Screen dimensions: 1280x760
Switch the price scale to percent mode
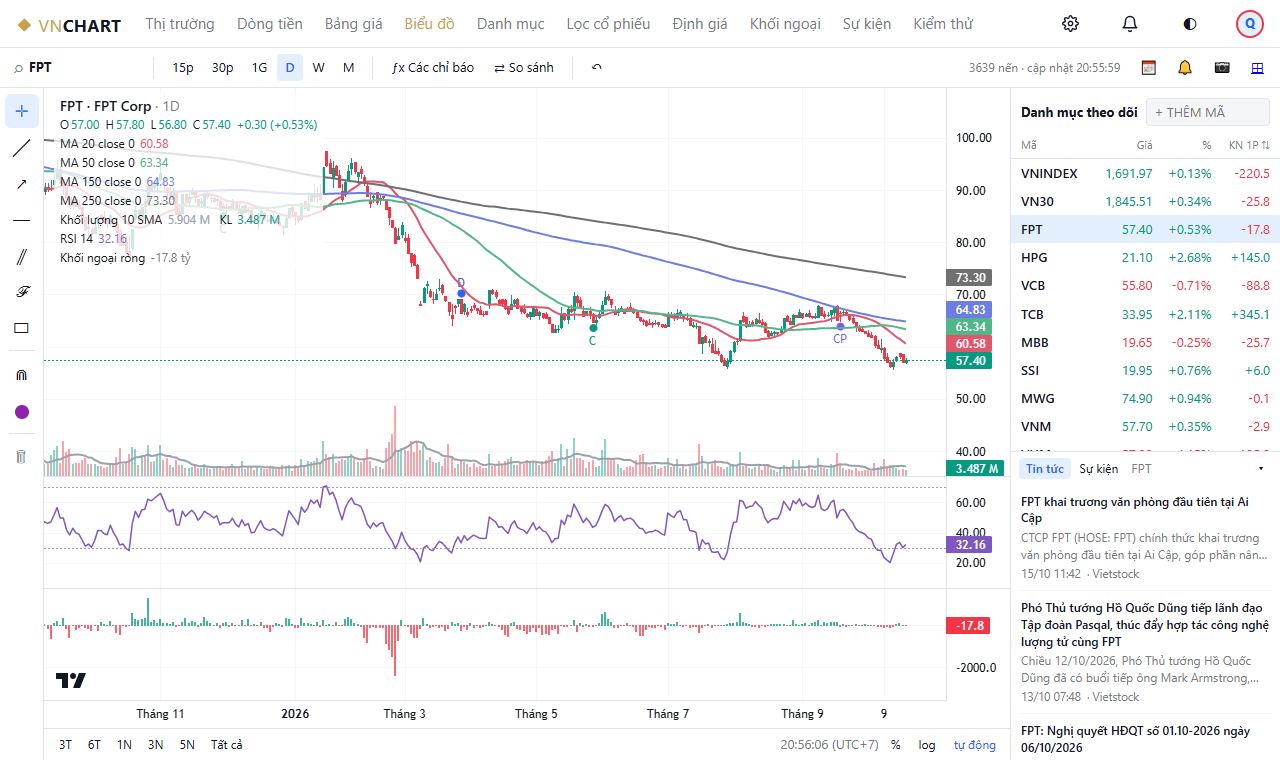point(896,745)
